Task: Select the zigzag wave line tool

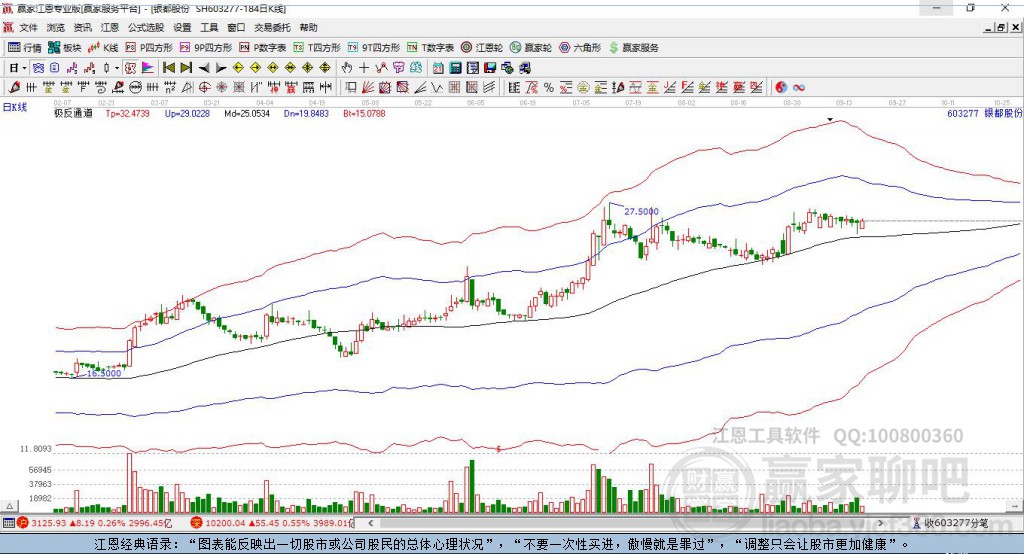Action: (437, 87)
